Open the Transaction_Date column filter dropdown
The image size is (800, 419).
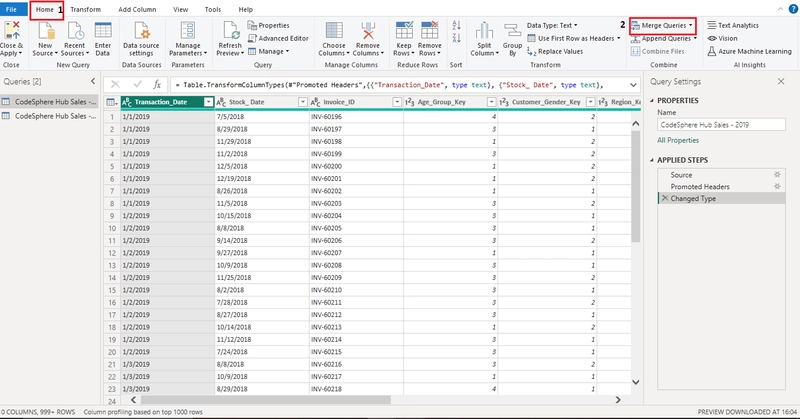(x=208, y=102)
